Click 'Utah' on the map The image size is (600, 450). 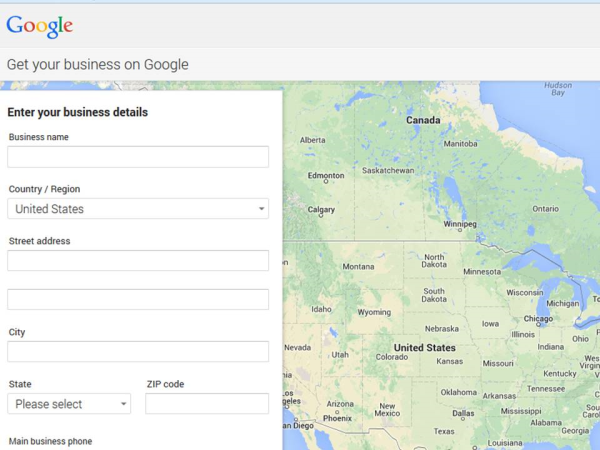pyautogui.click(x=340, y=355)
